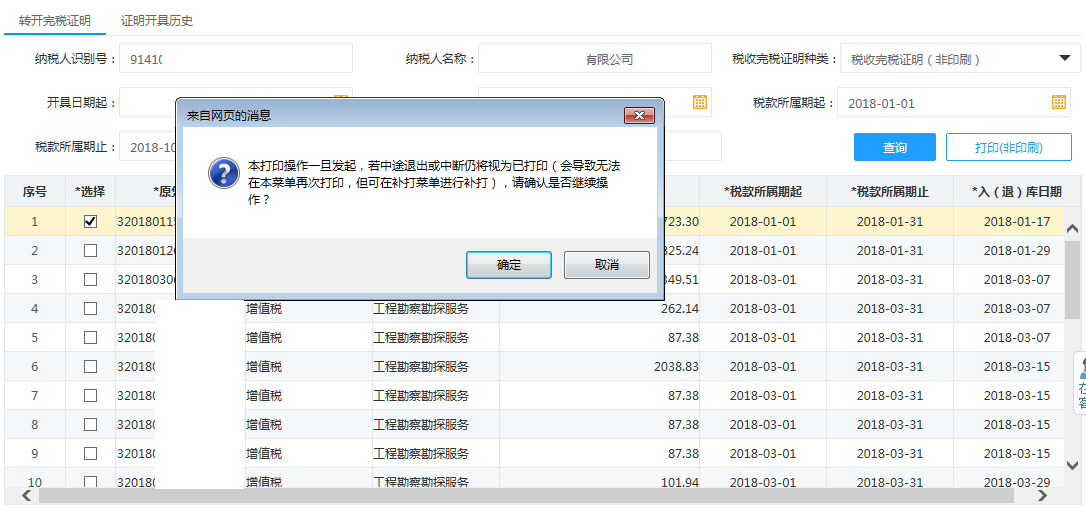Check the row 5 selection checkbox

coord(90,338)
